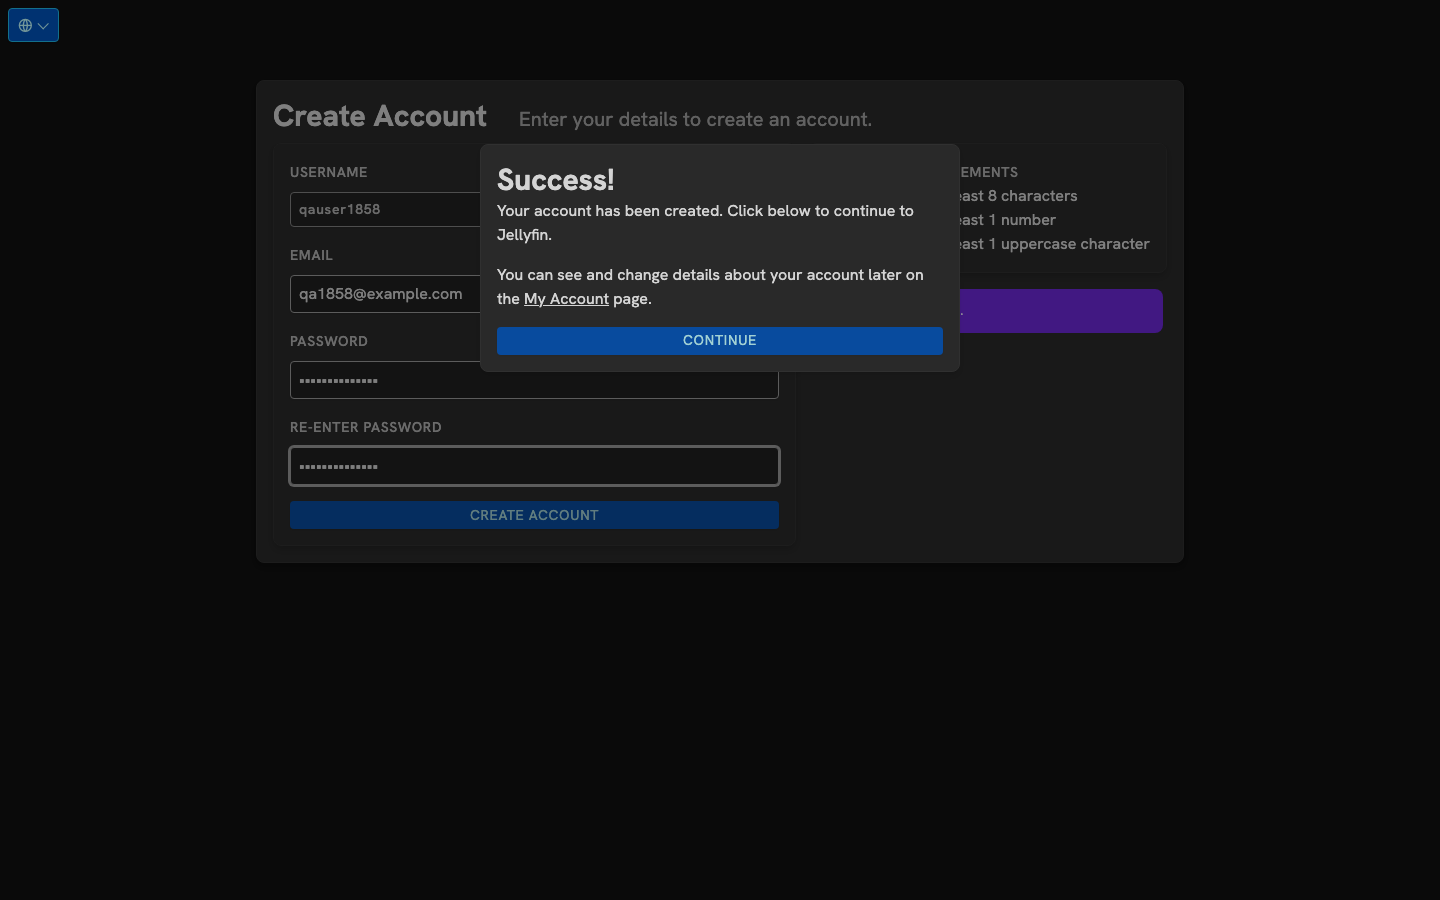Click the "8 characters" requirement text
The width and height of the screenshot is (1440, 900).
click(x=1033, y=196)
